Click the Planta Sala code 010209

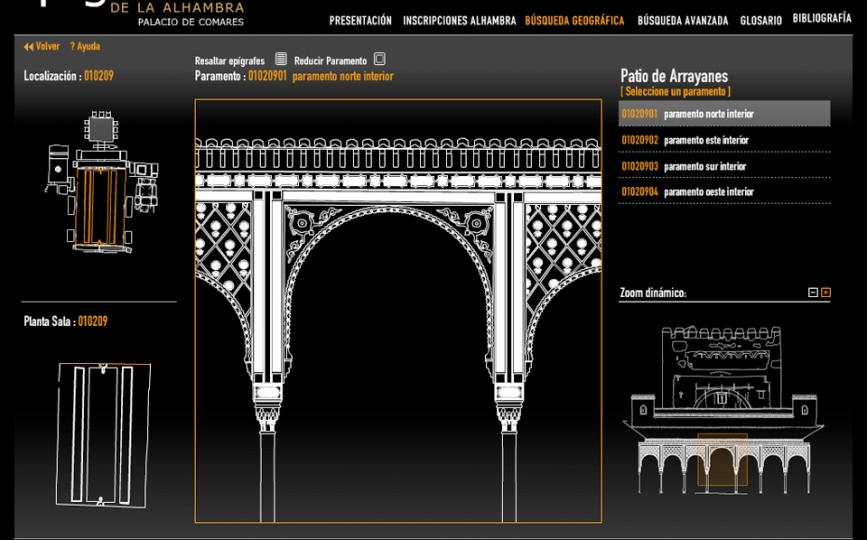tap(92, 321)
